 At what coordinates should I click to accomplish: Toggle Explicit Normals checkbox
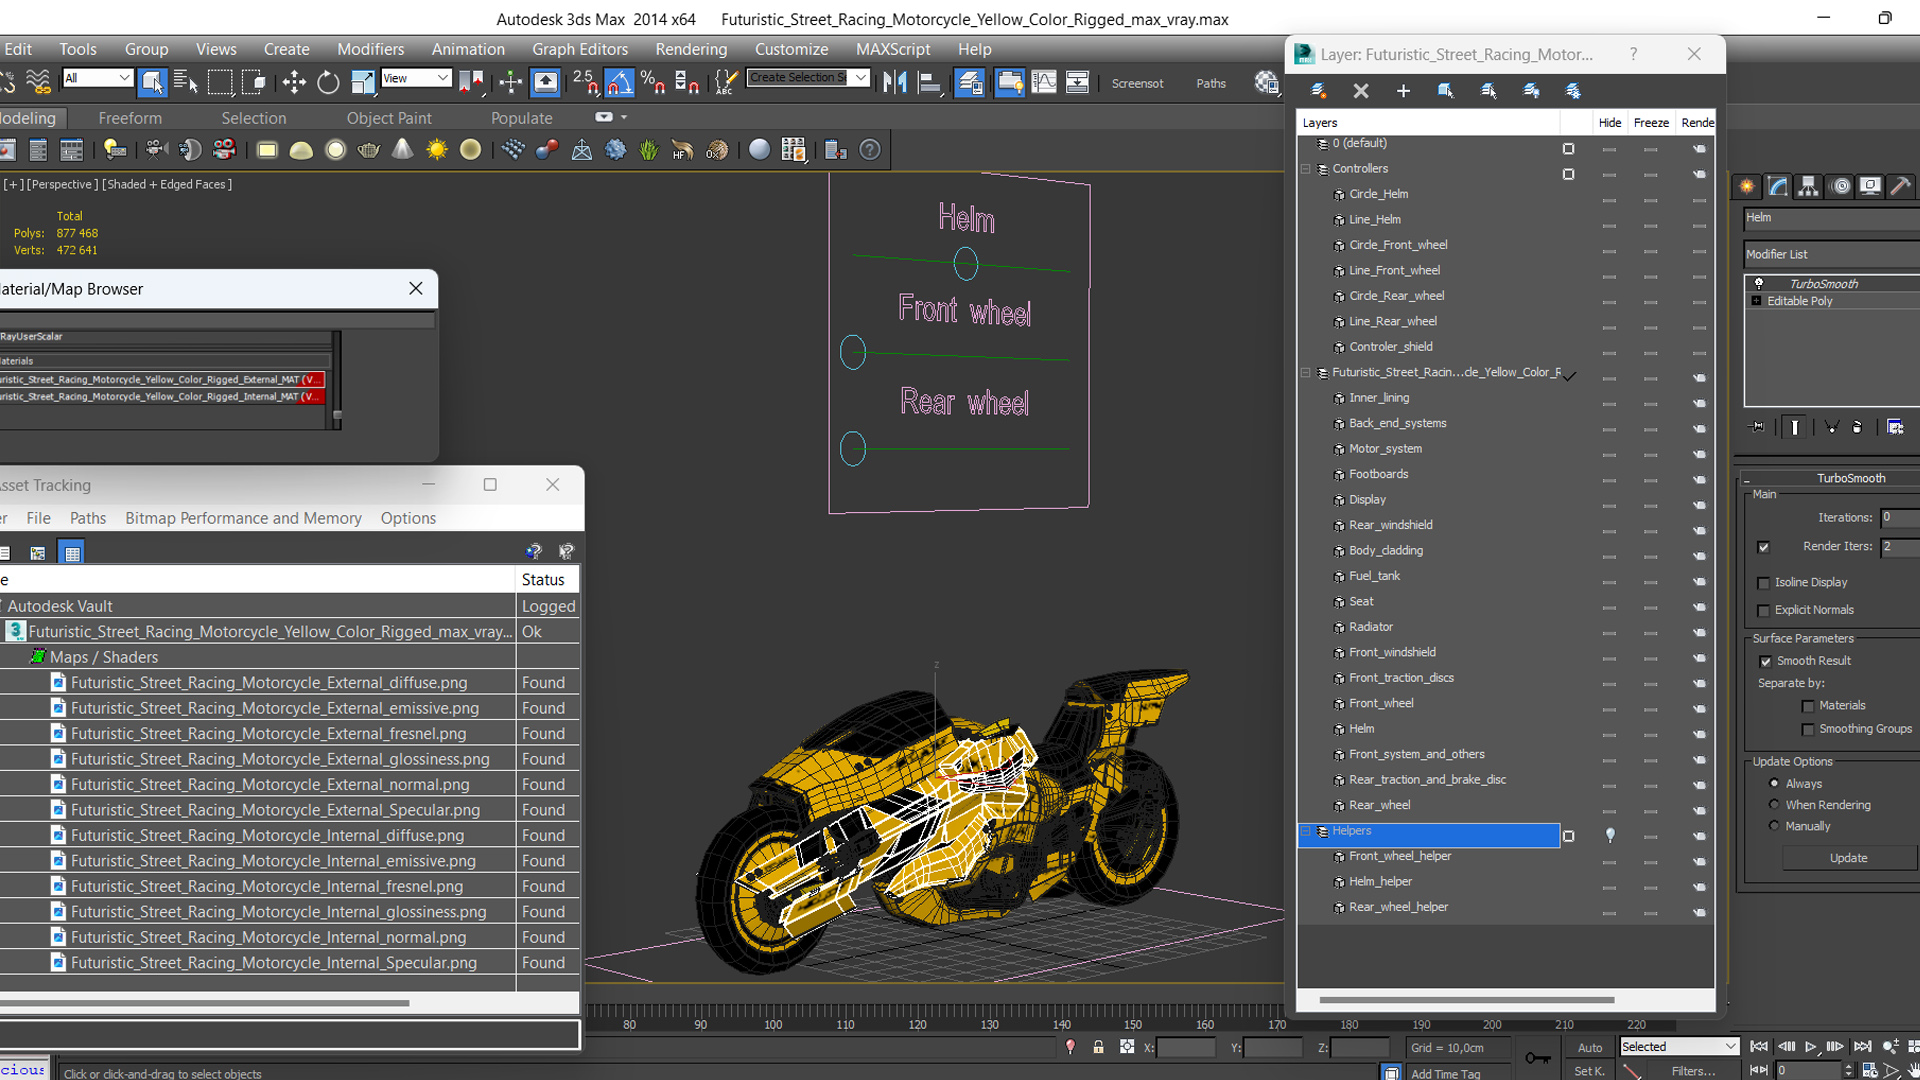point(1764,611)
